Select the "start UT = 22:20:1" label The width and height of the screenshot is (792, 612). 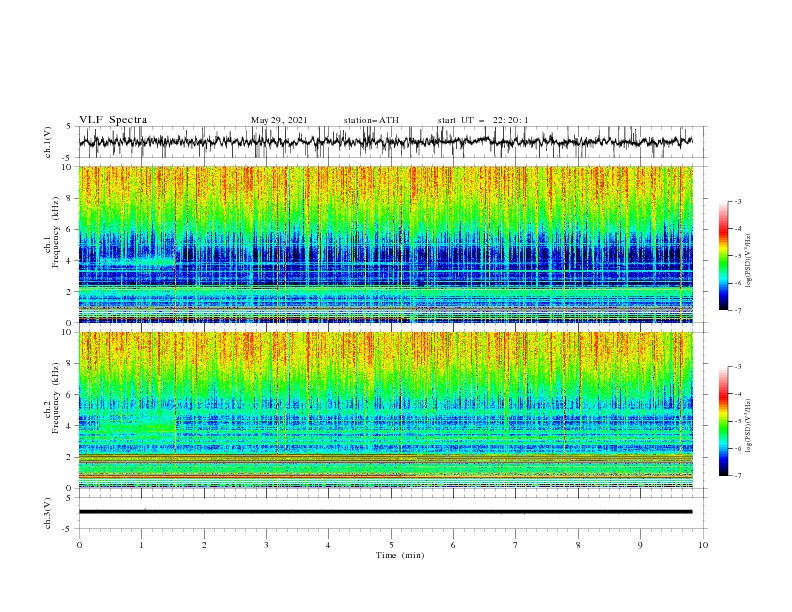pyautogui.click(x=483, y=120)
